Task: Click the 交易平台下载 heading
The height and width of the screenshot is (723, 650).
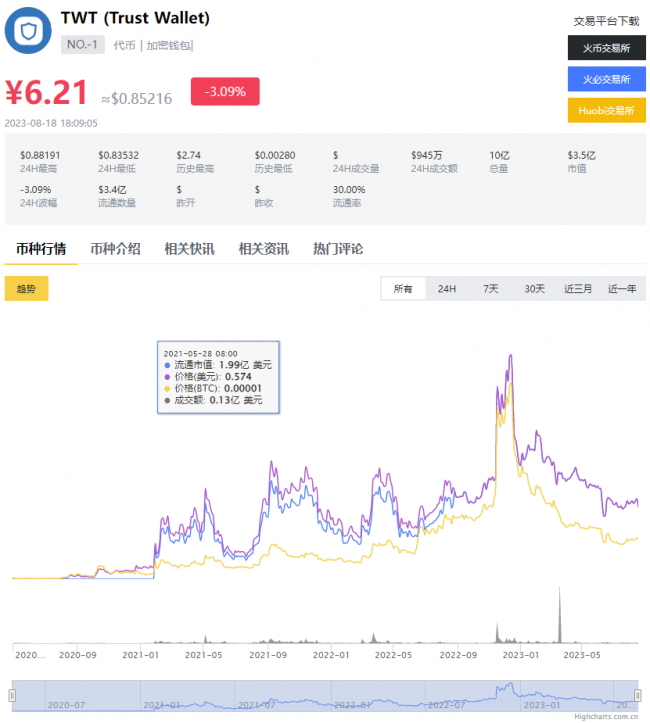Action: tap(606, 21)
